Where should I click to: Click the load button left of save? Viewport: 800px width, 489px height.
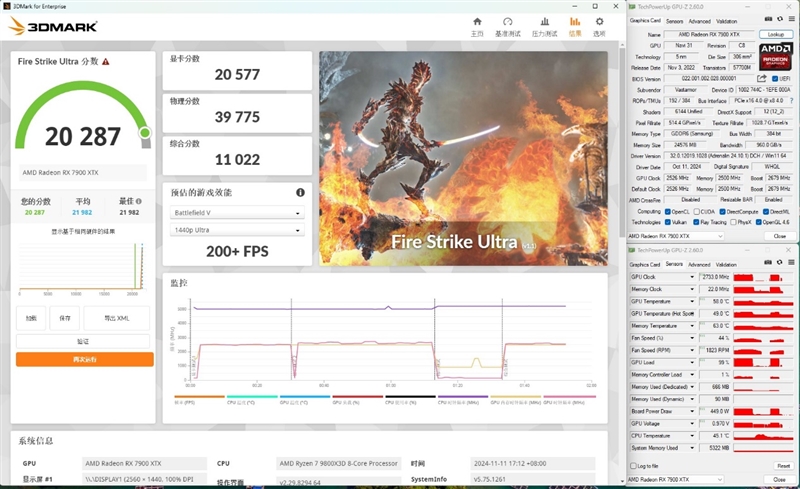point(31,318)
